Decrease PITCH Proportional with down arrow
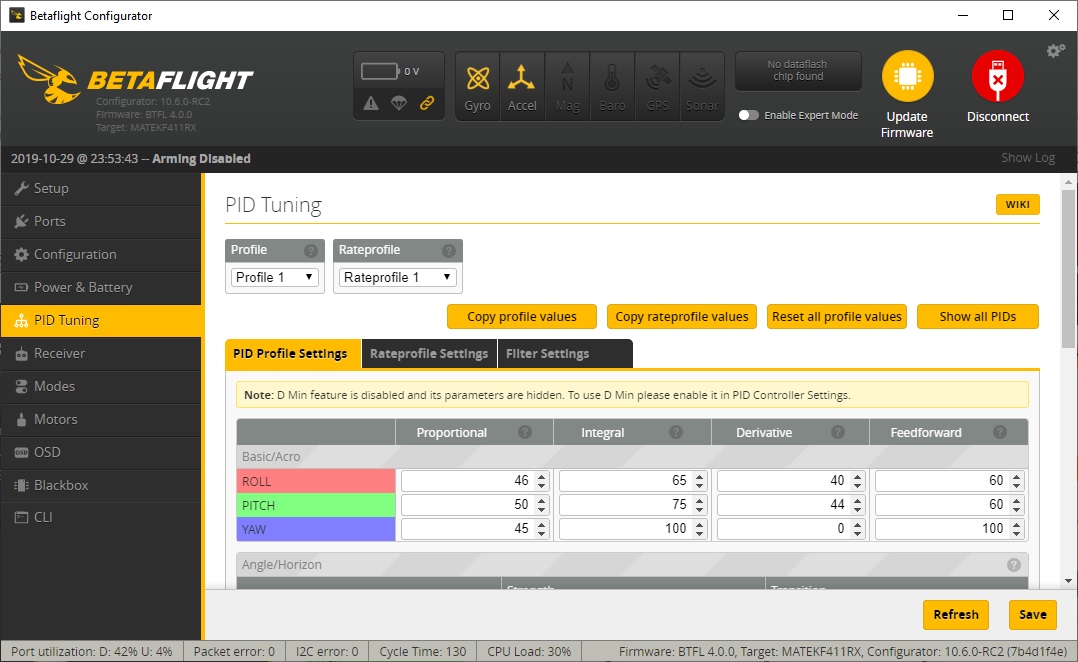The height and width of the screenshot is (662, 1078). pos(542,510)
